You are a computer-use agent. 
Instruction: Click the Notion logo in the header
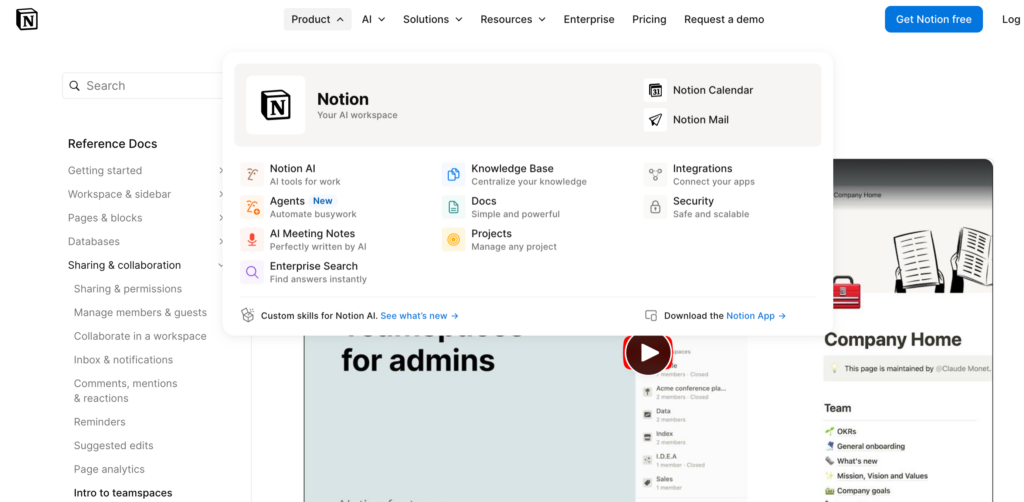27,19
